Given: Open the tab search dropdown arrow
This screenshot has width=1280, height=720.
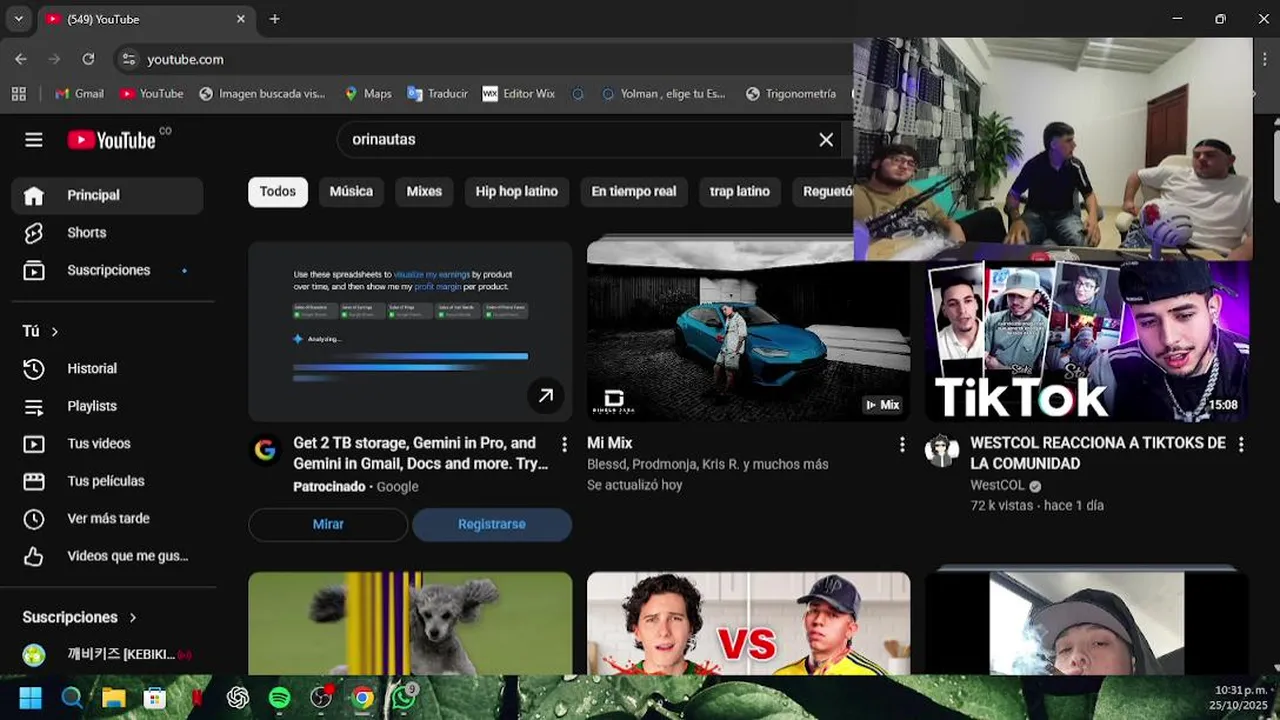Looking at the screenshot, I should (18, 19).
